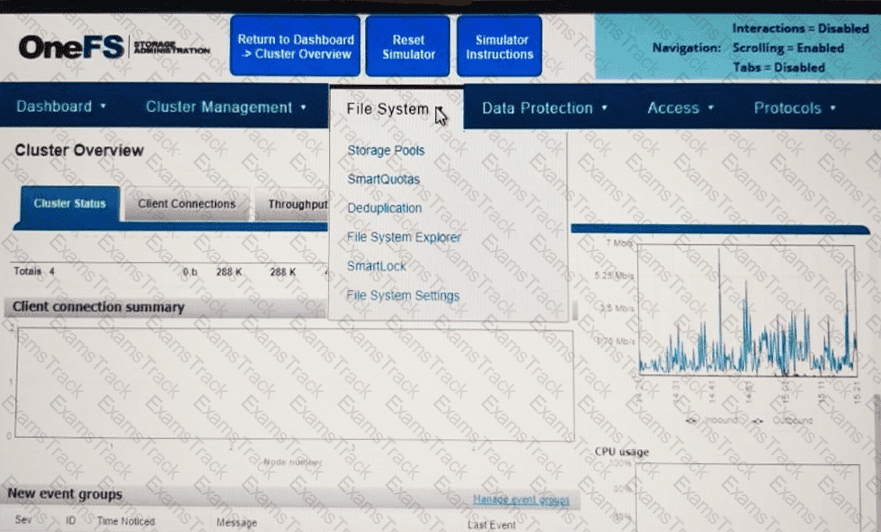
Task: Select File System Explorer option
Action: tap(404, 237)
